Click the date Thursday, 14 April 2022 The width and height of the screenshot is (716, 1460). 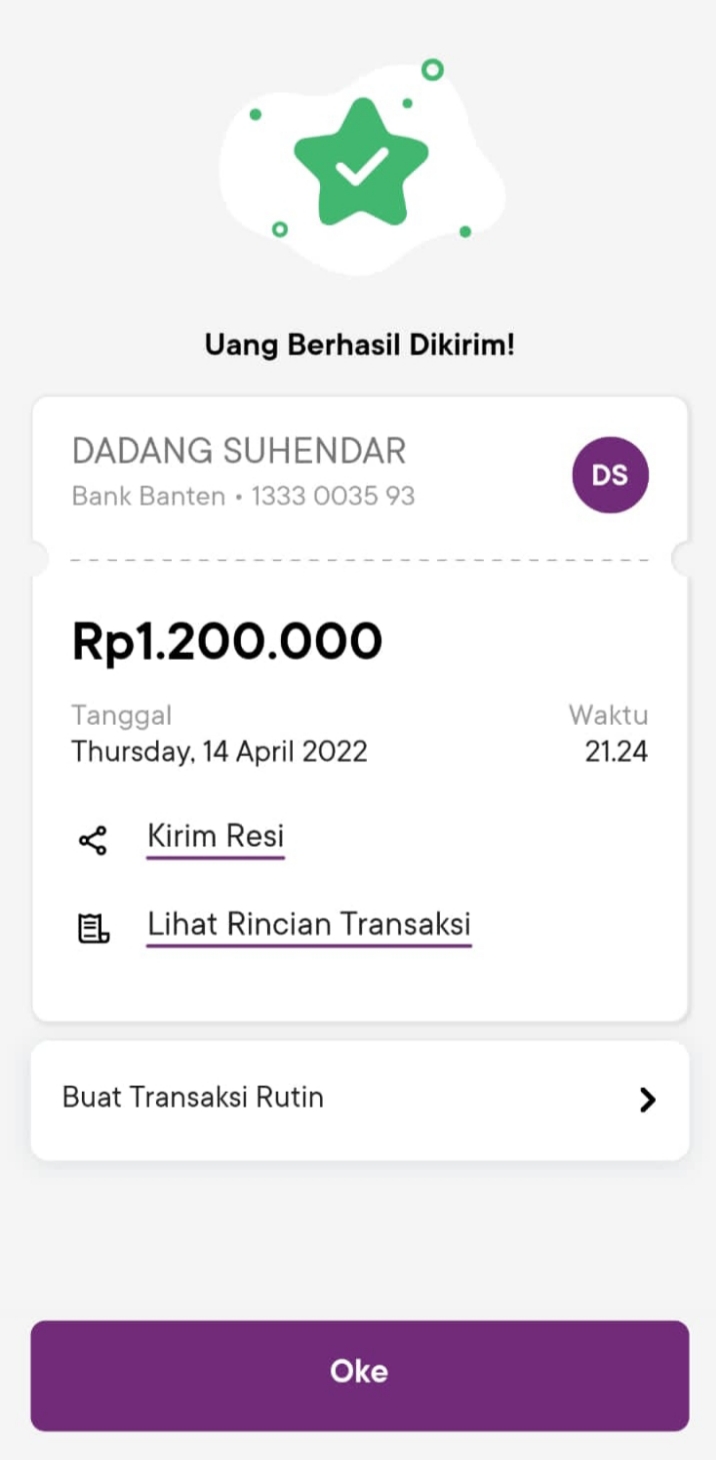pos(219,752)
